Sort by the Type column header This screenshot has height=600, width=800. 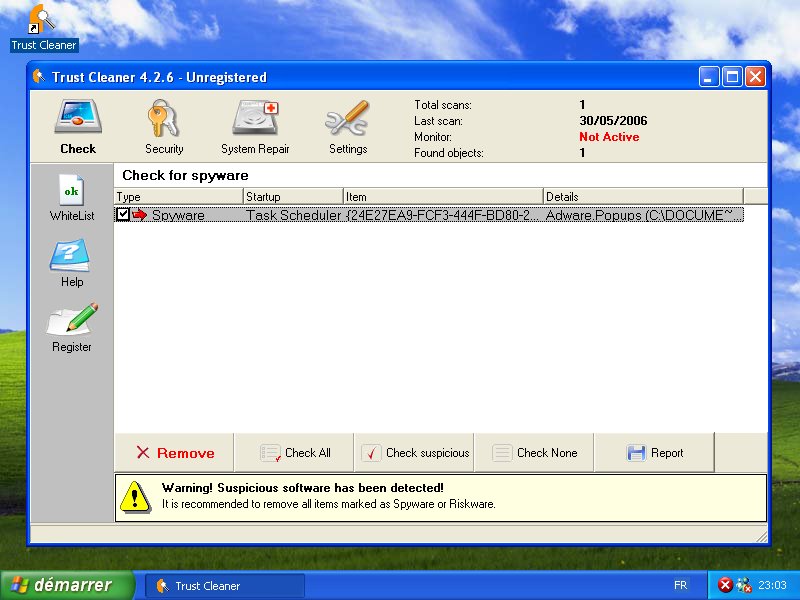point(179,196)
